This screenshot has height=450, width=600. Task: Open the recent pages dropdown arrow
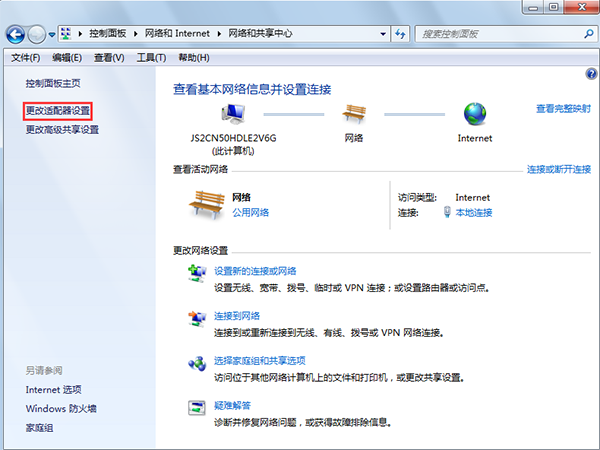52,35
